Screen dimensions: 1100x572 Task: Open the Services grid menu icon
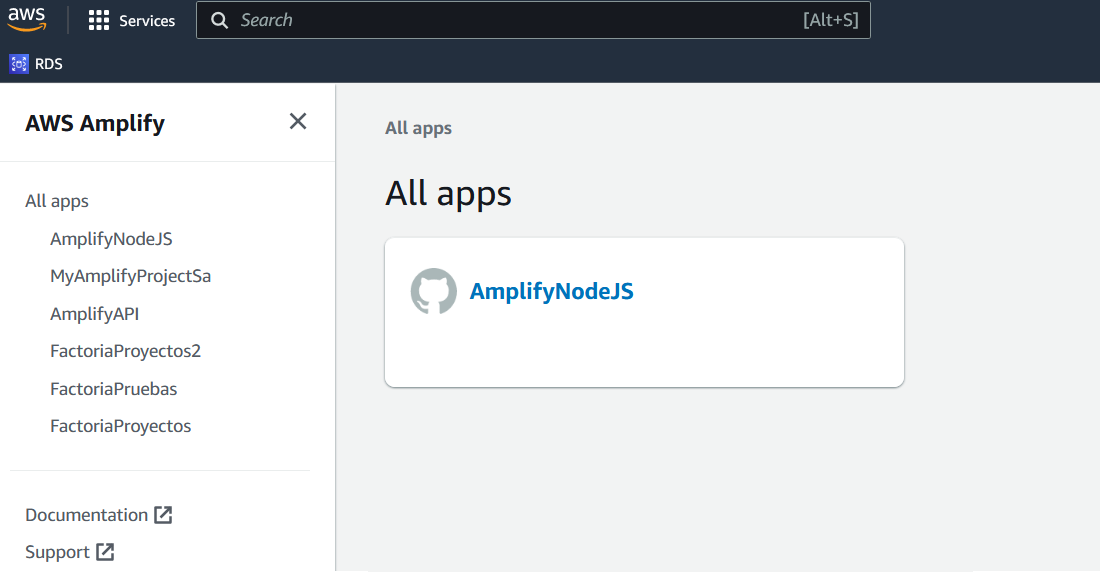tap(98, 20)
